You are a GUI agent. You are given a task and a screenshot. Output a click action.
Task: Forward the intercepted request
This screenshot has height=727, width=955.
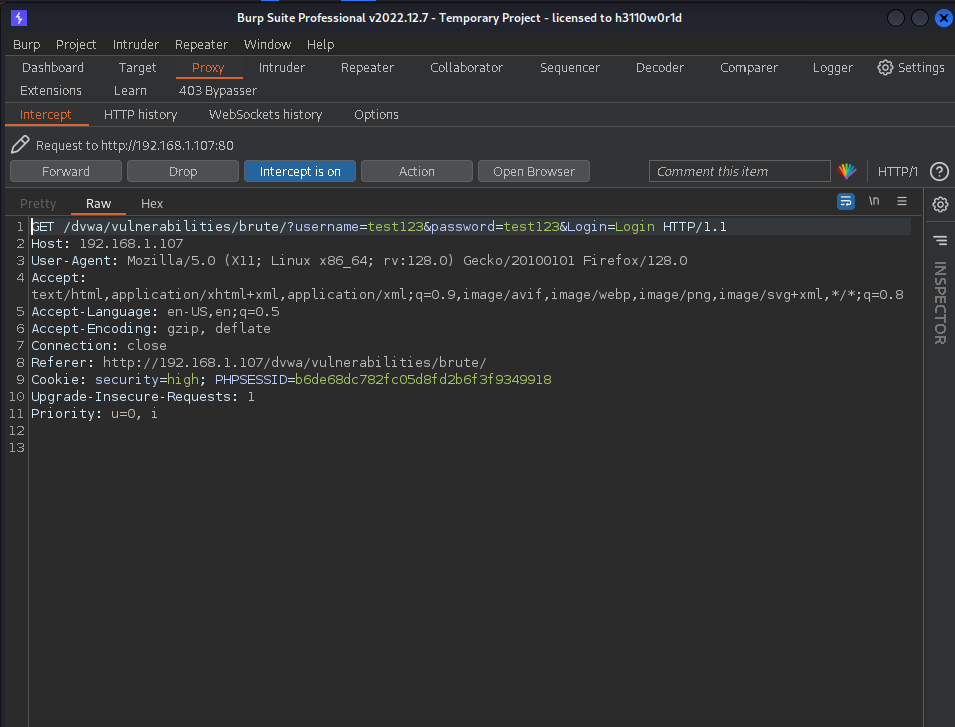(66, 172)
